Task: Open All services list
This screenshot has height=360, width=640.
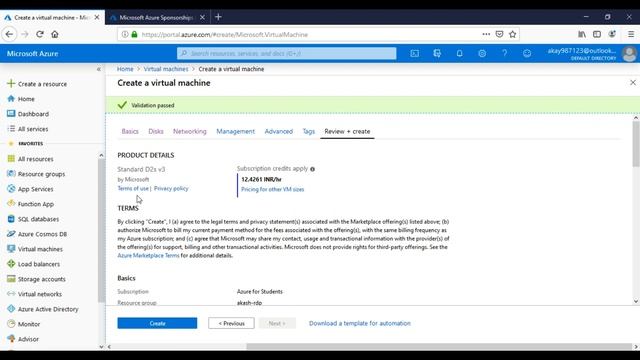Action: coord(28,129)
